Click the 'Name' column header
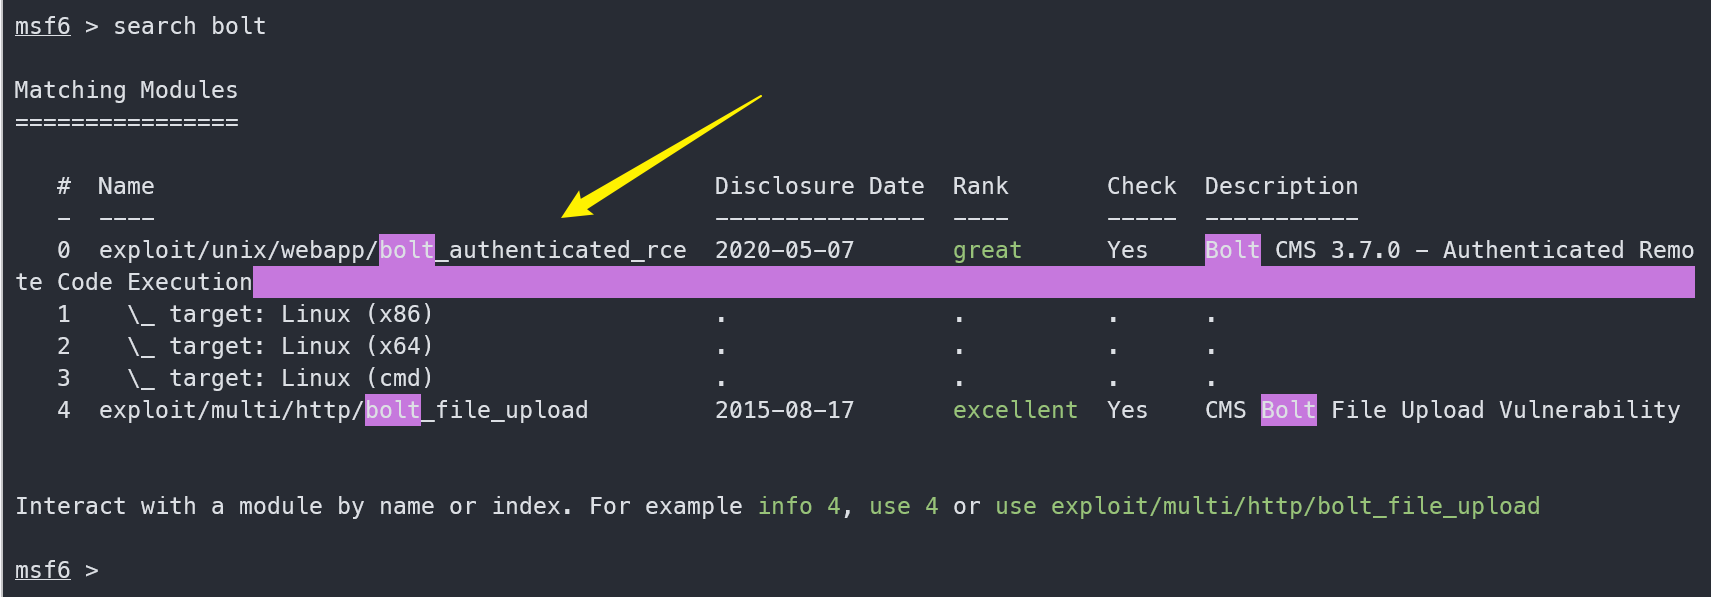1711x597 pixels. click(126, 186)
